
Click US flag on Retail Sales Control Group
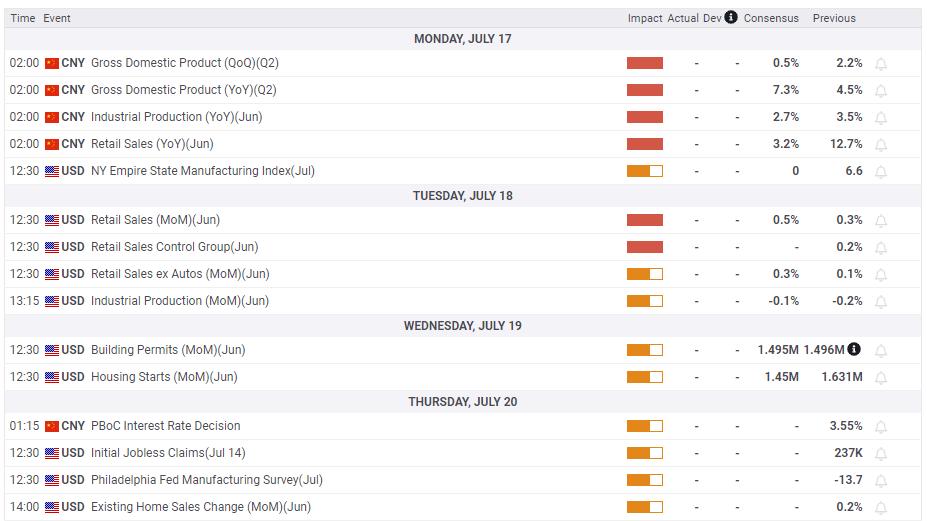coord(52,247)
